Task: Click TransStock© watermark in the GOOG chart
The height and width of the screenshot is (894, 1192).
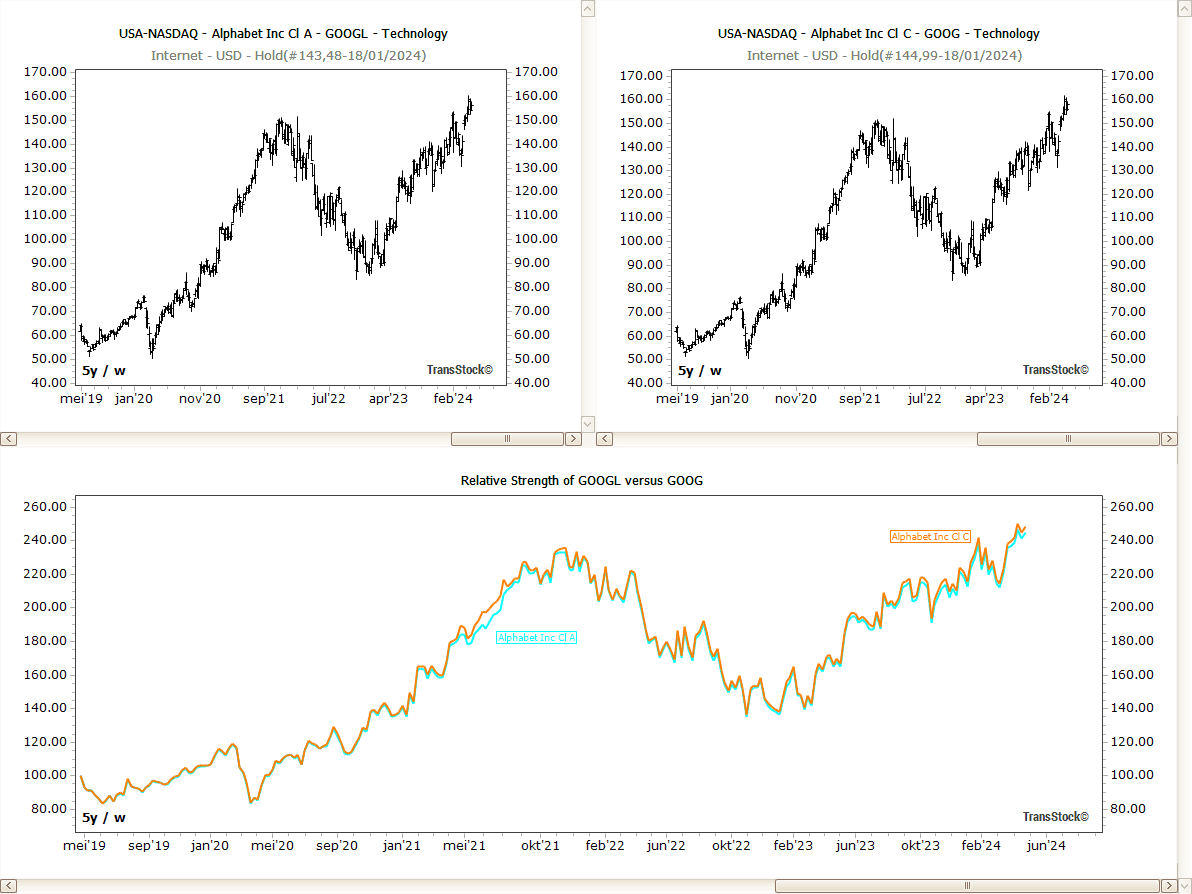Action: [1055, 370]
